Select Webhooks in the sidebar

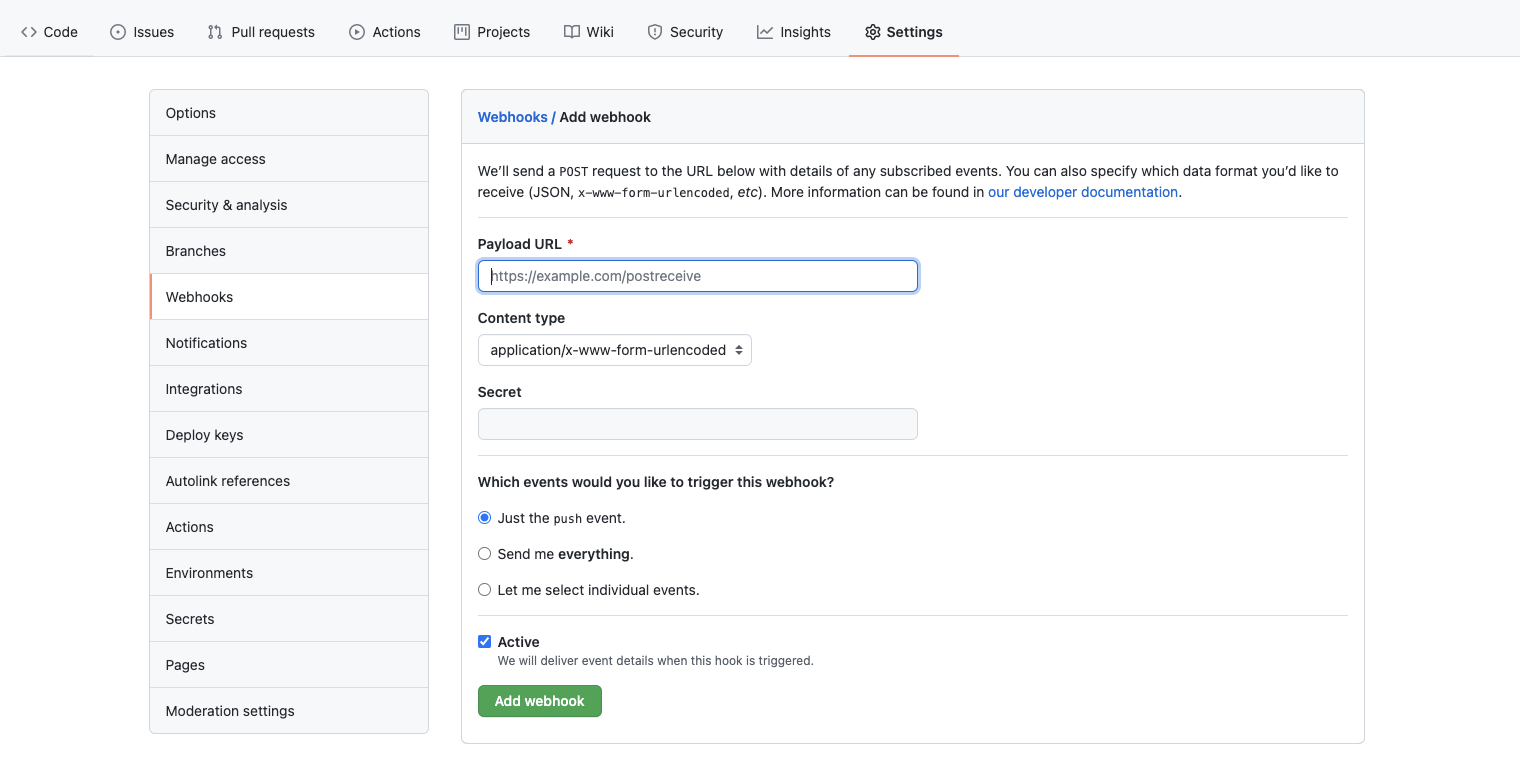pos(289,297)
